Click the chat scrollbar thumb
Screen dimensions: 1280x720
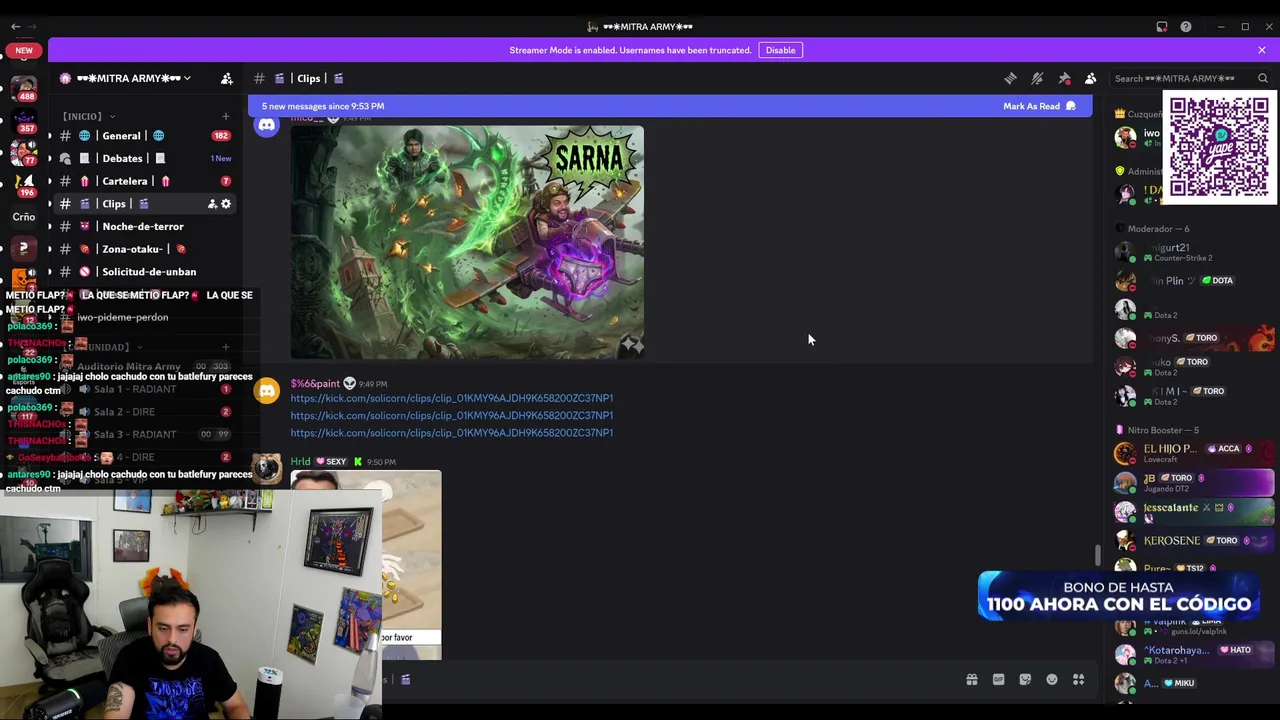point(1098,555)
